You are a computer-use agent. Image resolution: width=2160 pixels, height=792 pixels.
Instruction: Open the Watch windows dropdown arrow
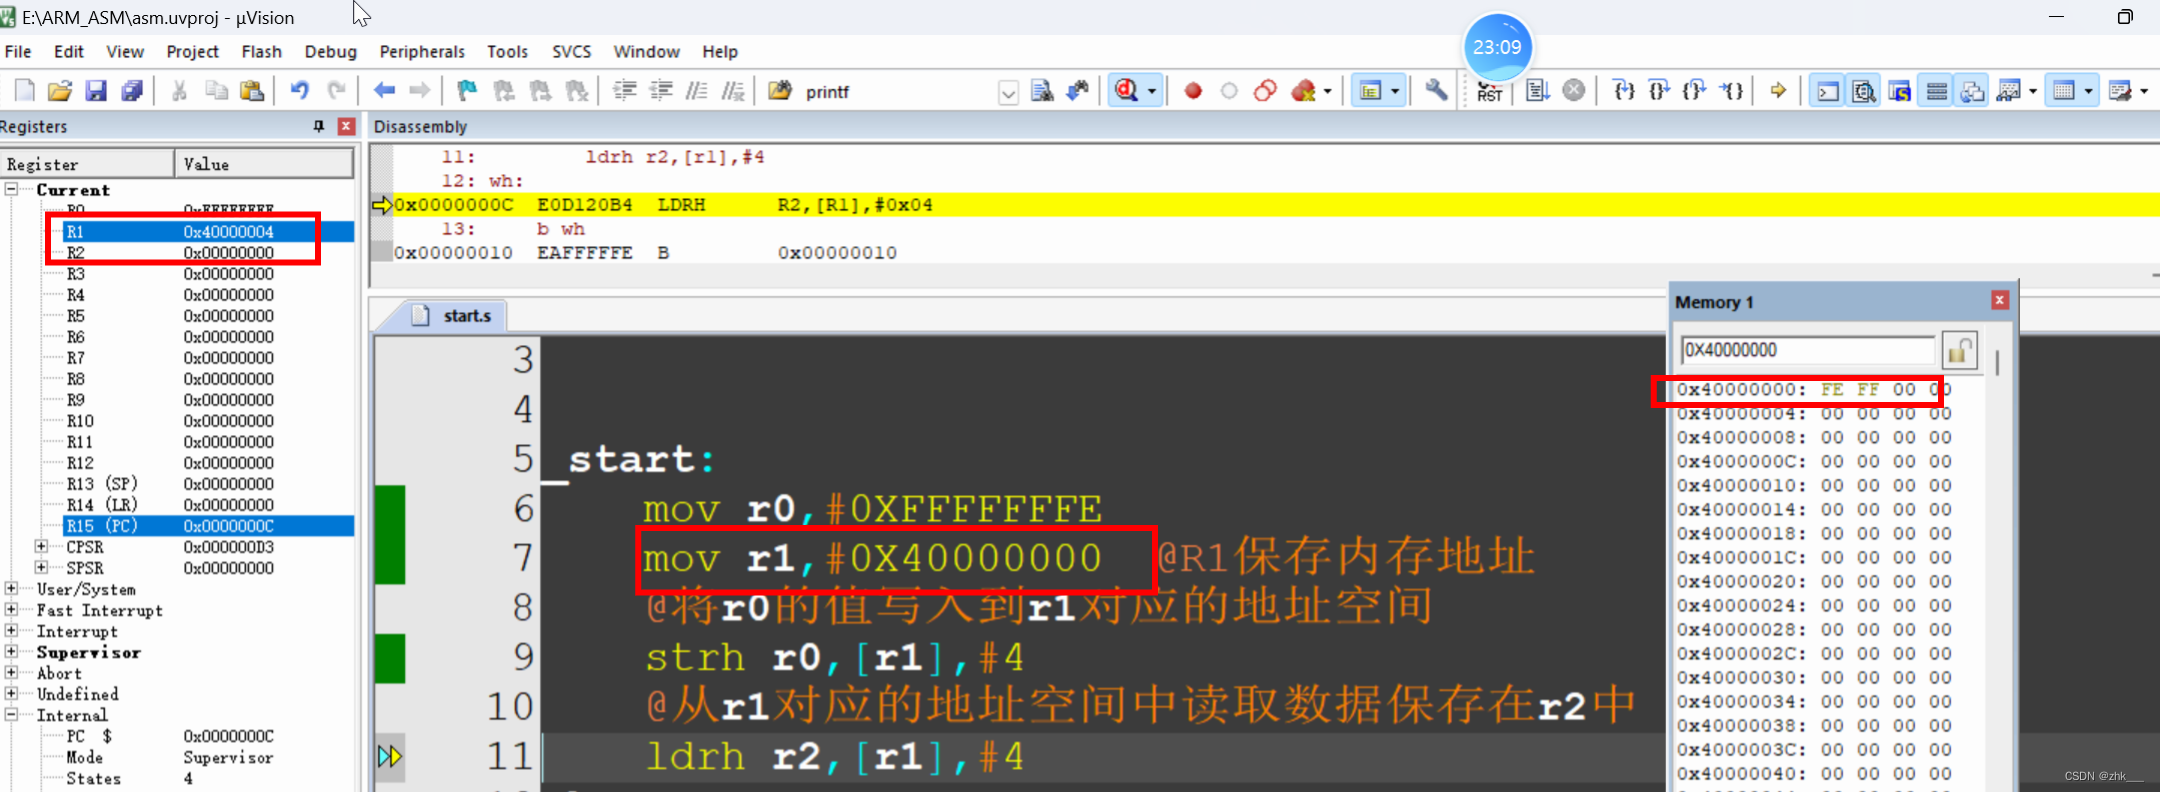(2033, 91)
